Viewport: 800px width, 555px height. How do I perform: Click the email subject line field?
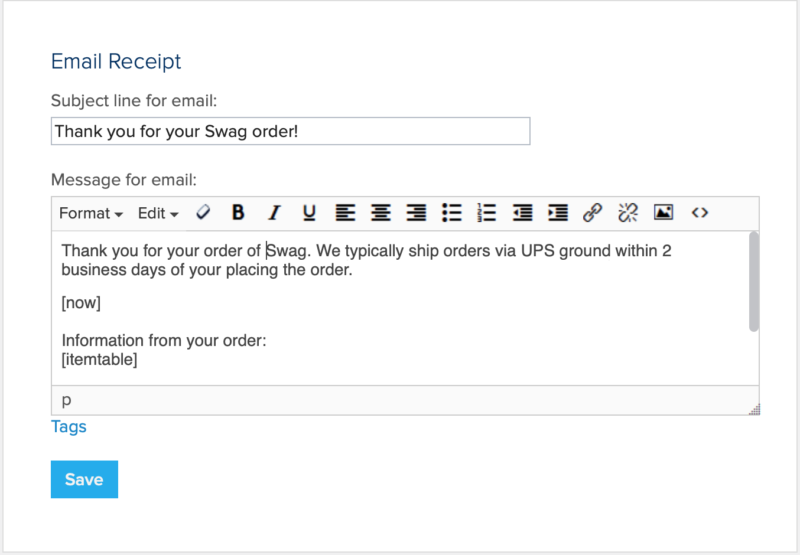pyautogui.click(x=290, y=131)
